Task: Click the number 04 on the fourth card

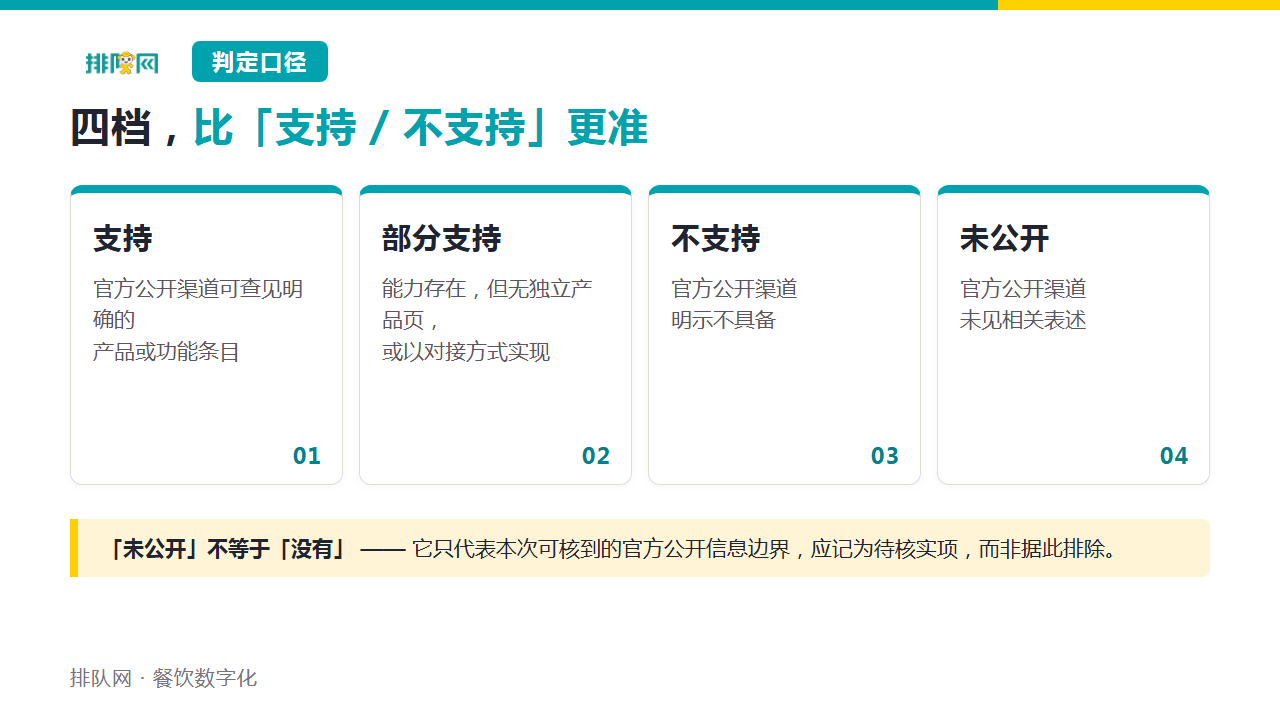Action: (x=1174, y=456)
